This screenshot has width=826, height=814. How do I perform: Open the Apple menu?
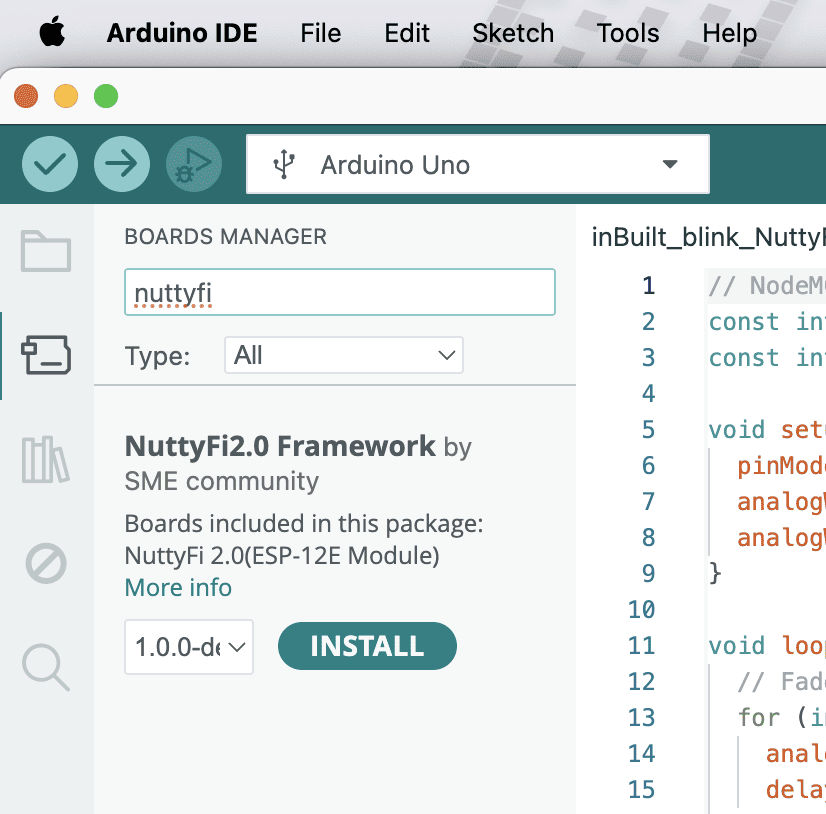(x=52, y=33)
